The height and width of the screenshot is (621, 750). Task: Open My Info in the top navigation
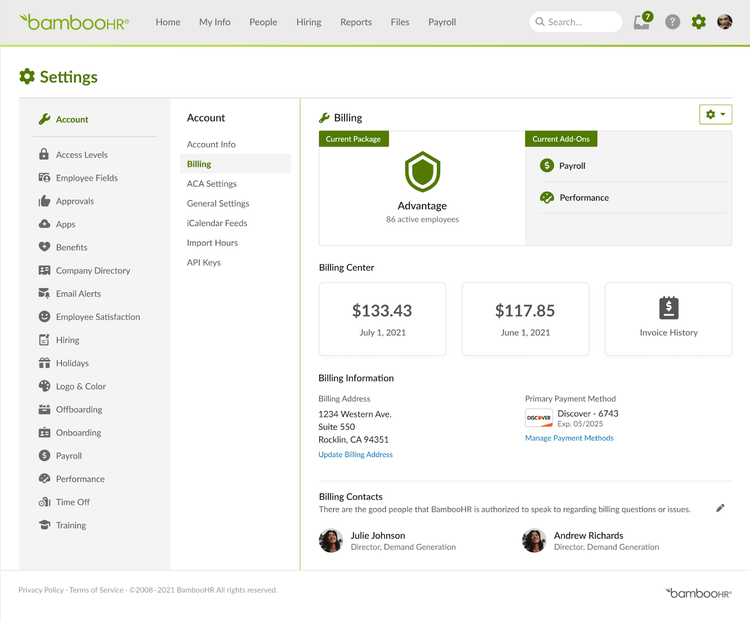coord(215,22)
